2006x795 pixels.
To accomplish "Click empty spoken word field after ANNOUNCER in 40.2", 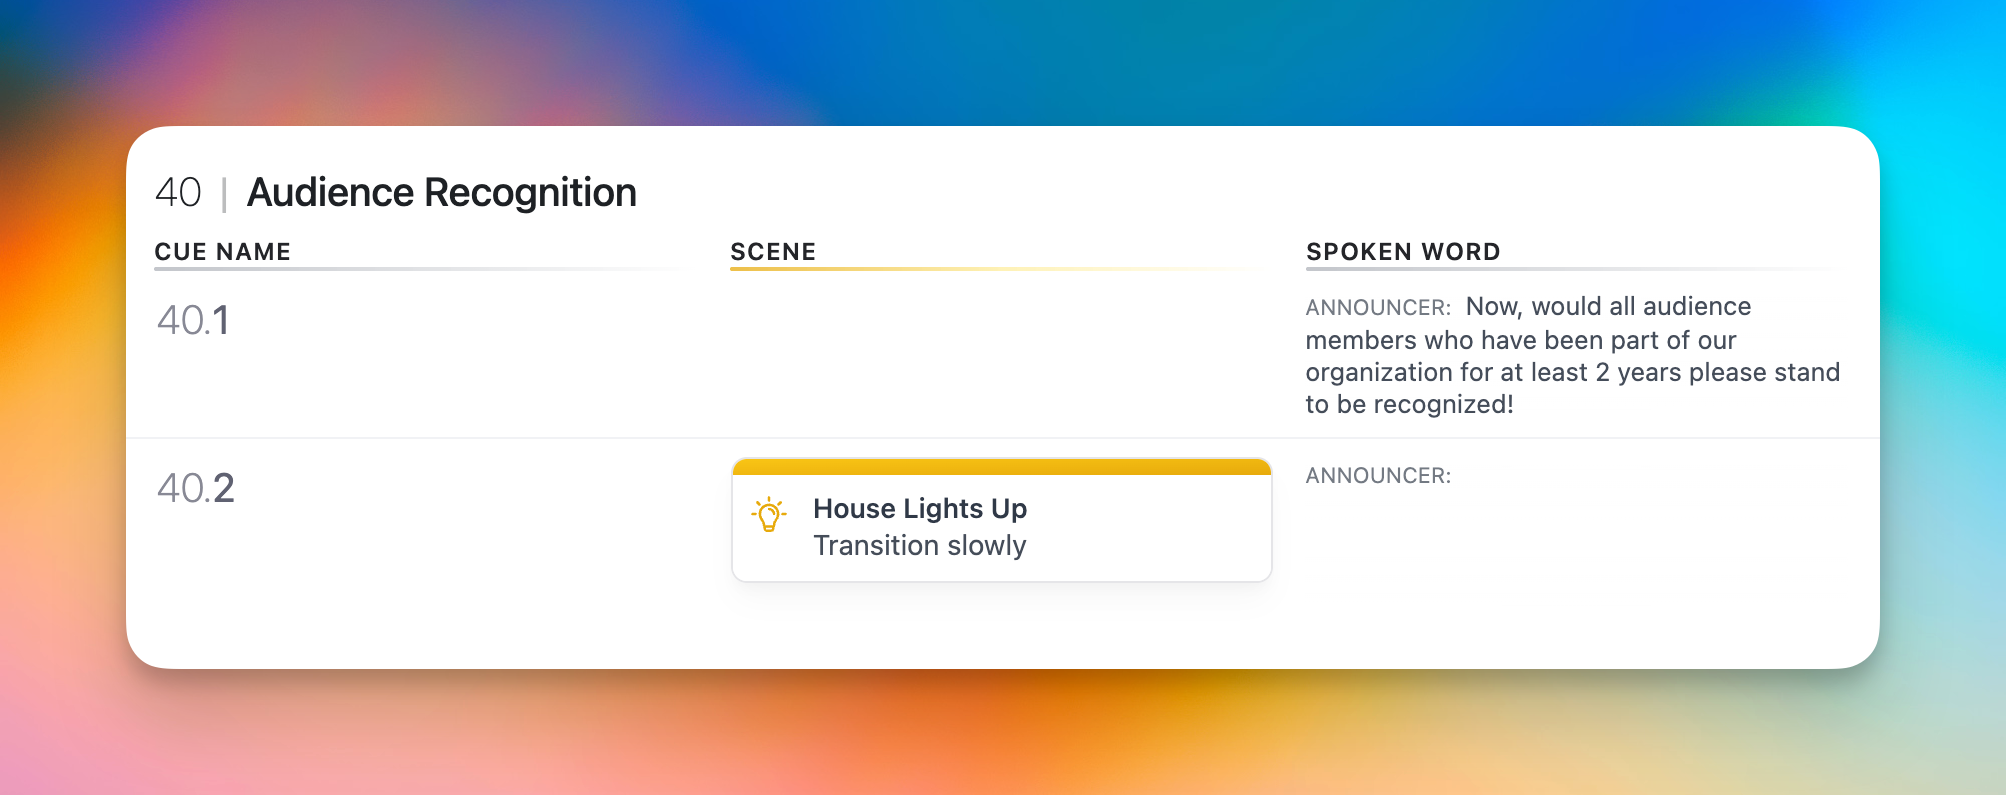I will click(x=1640, y=476).
